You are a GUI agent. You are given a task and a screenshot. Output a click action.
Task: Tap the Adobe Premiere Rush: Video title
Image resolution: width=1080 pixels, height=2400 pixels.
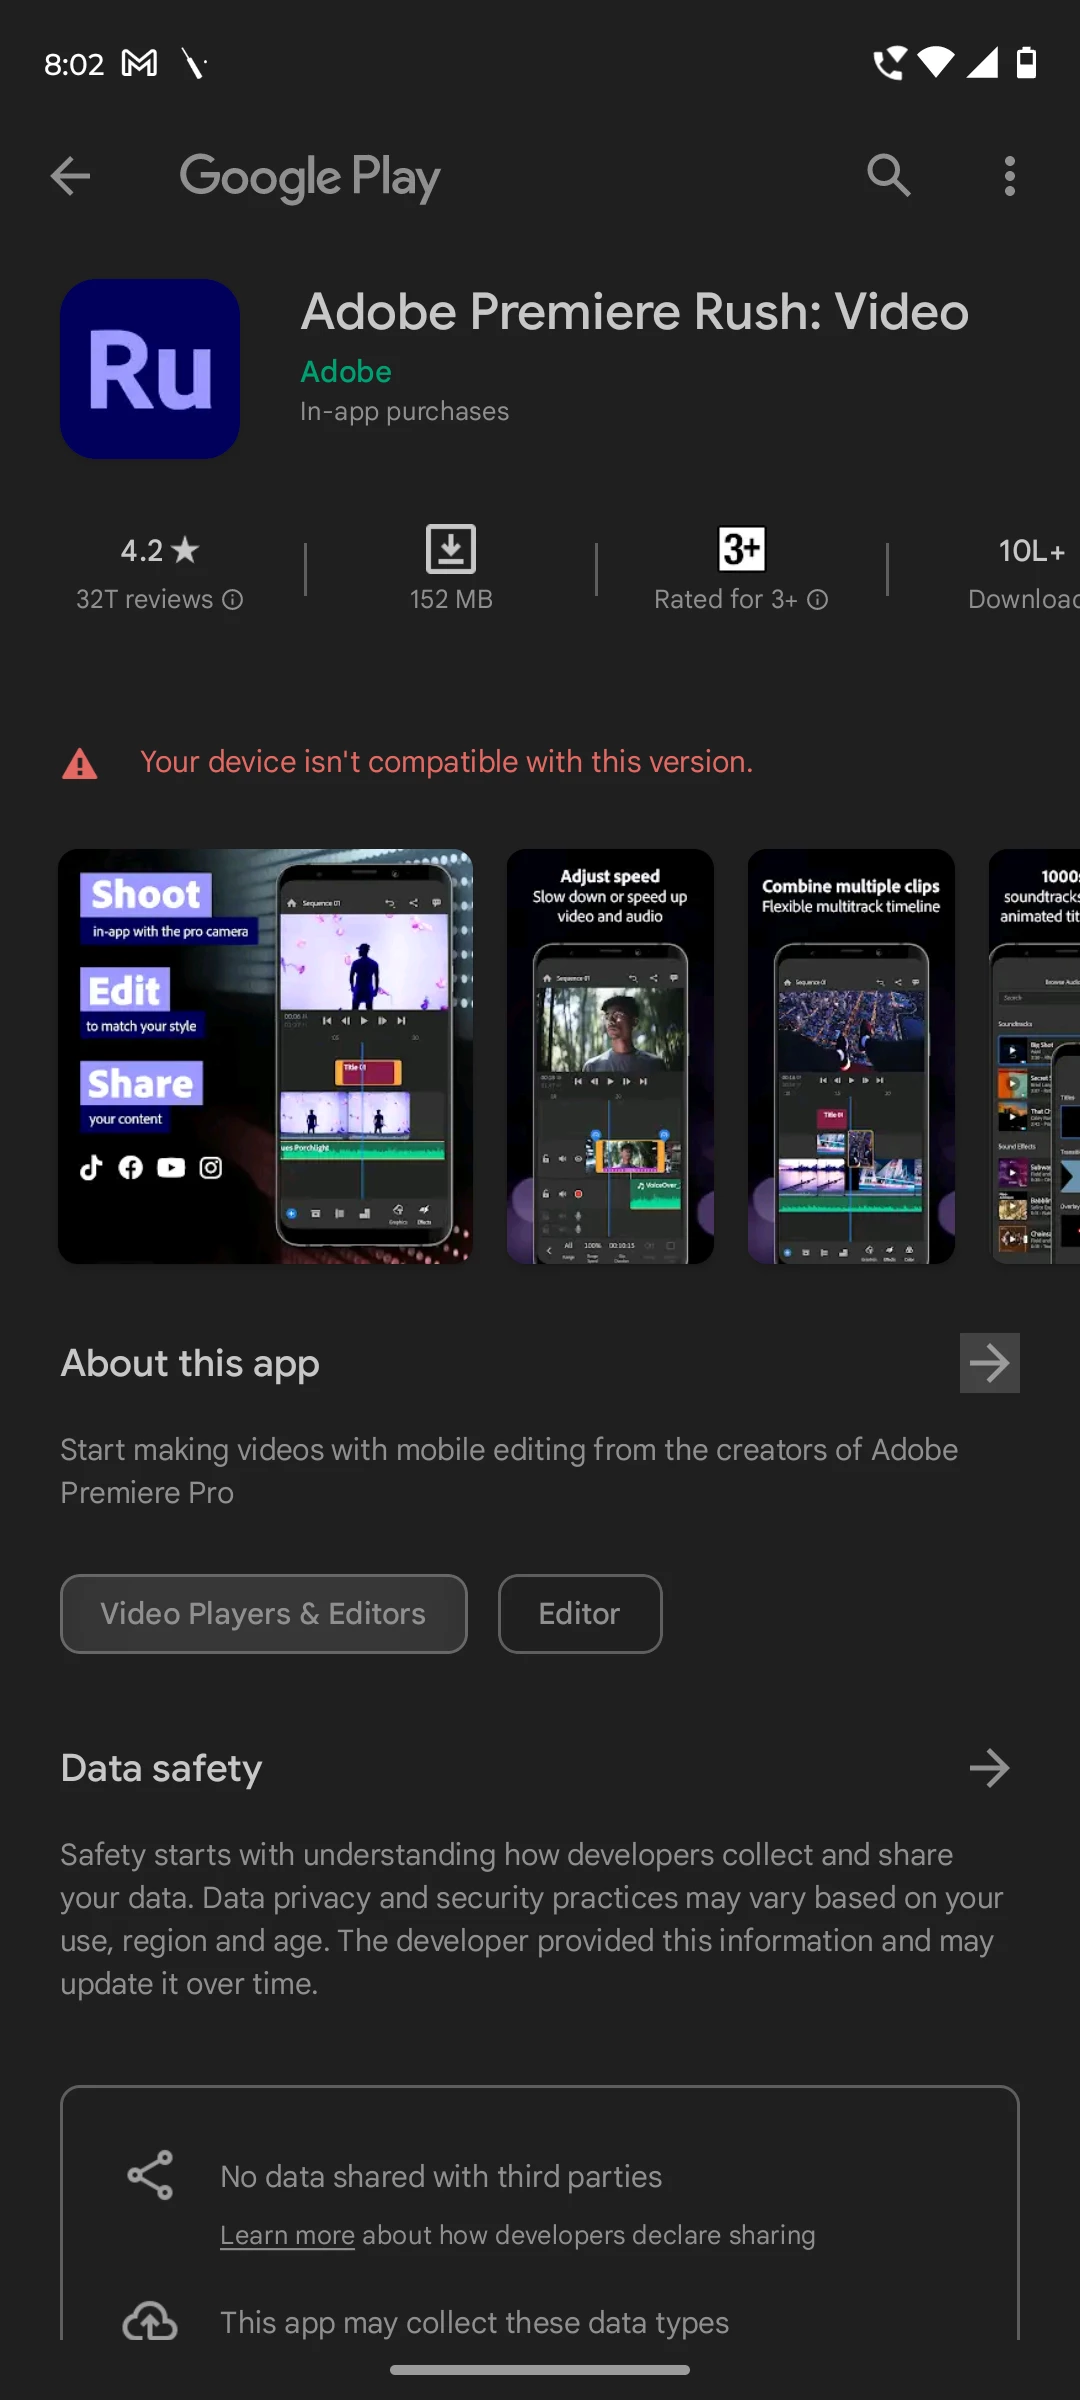click(x=635, y=311)
